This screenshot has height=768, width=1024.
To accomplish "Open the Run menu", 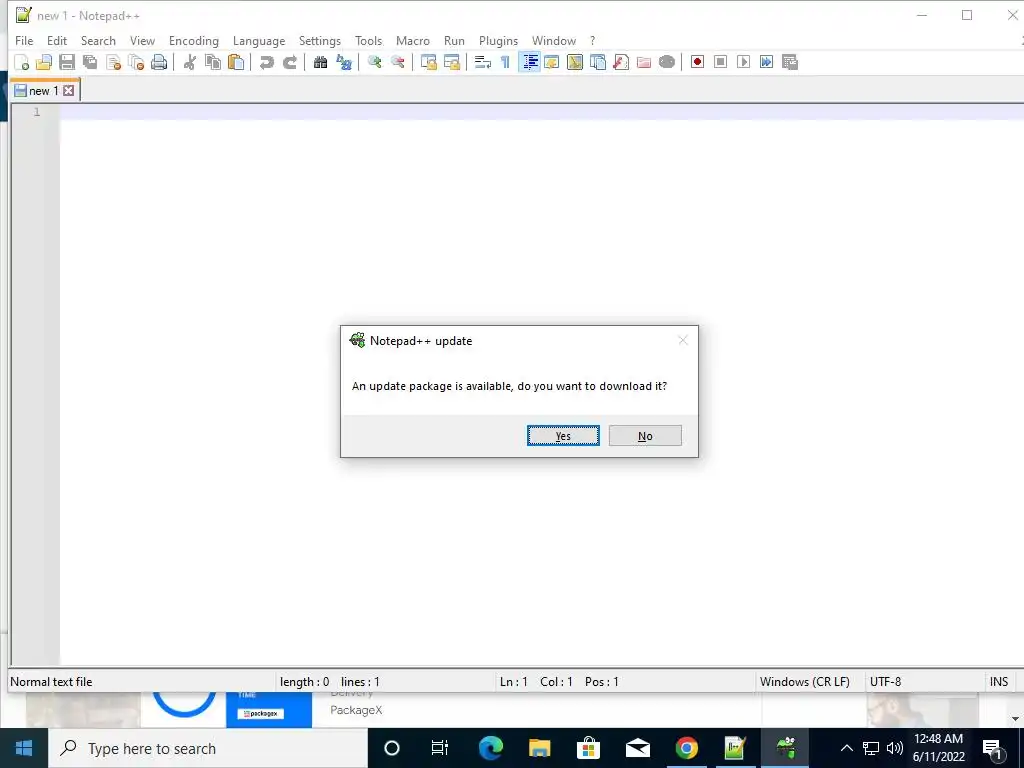I will 454,40.
